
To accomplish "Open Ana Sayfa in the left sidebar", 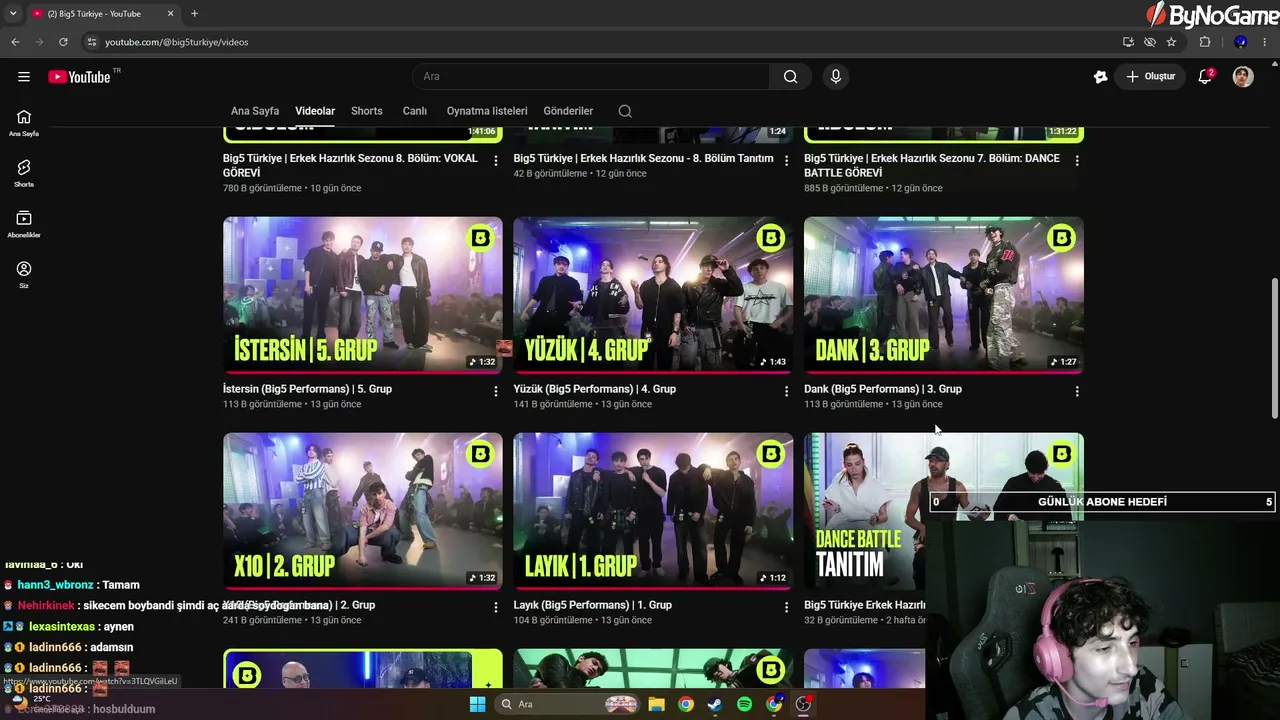I will [x=24, y=123].
